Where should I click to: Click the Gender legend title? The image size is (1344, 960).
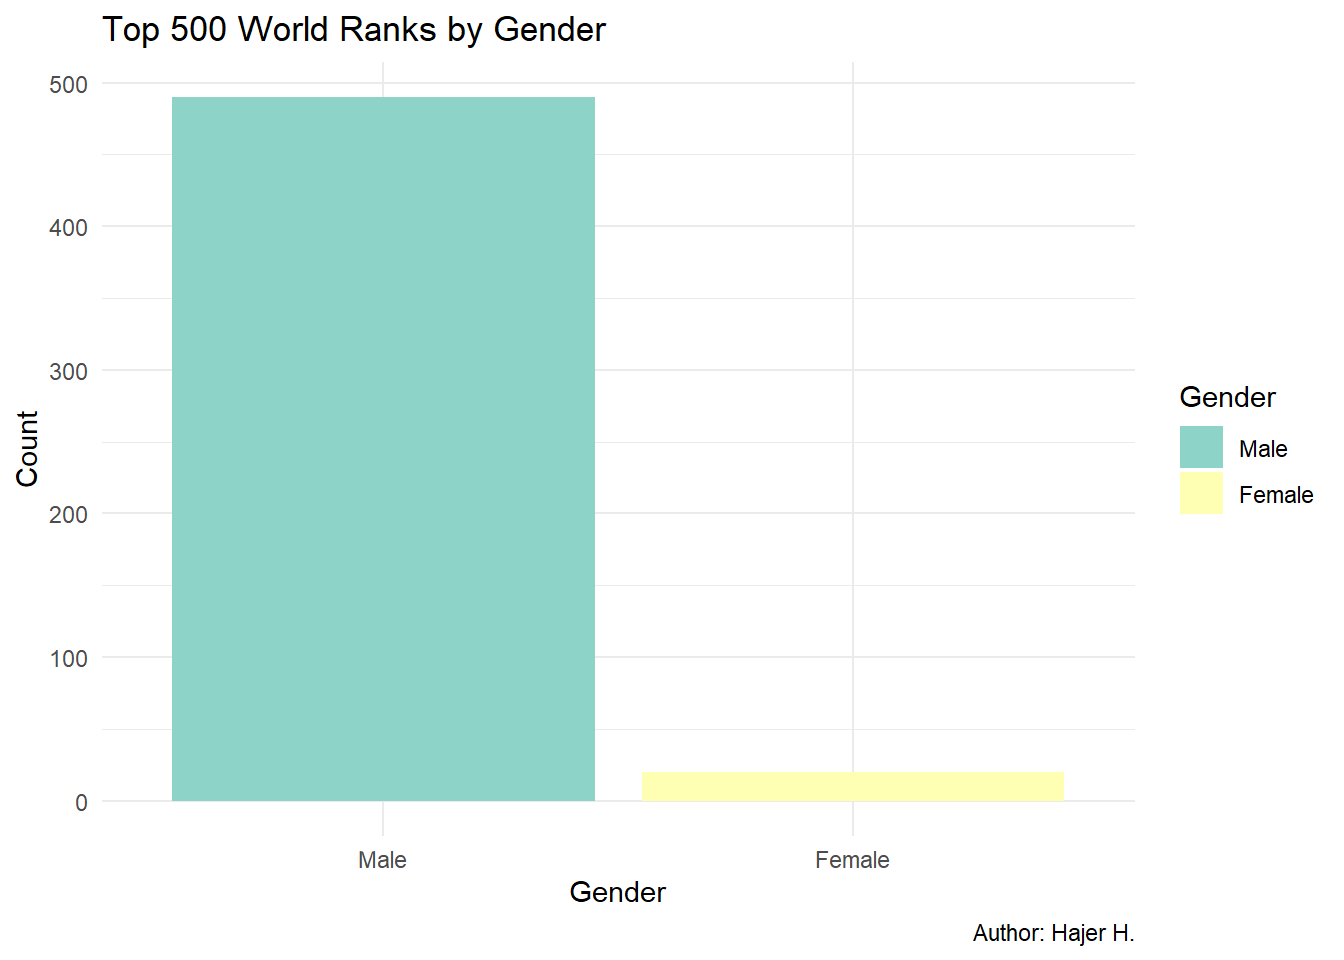click(1227, 397)
